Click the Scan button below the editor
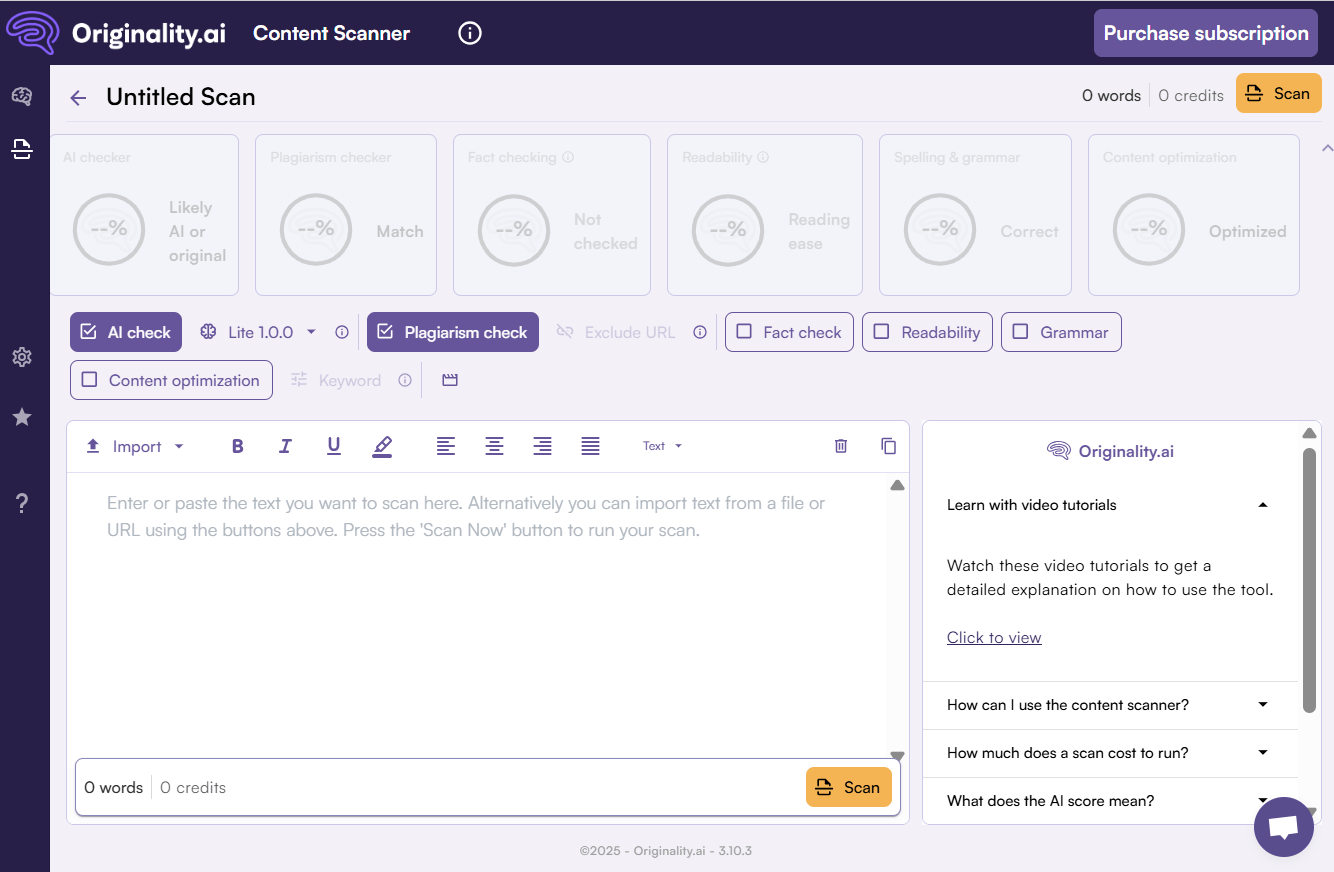The width and height of the screenshot is (1334, 872). click(849, 787)
